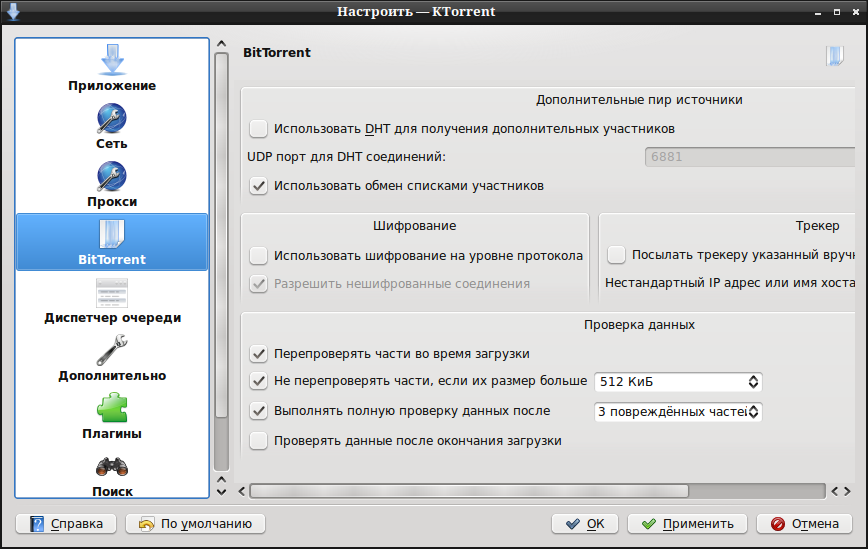Enable DHT for additional peers checkbox
Screen dimensions: 868x549
pyautogui.click(x=258, y=128)
